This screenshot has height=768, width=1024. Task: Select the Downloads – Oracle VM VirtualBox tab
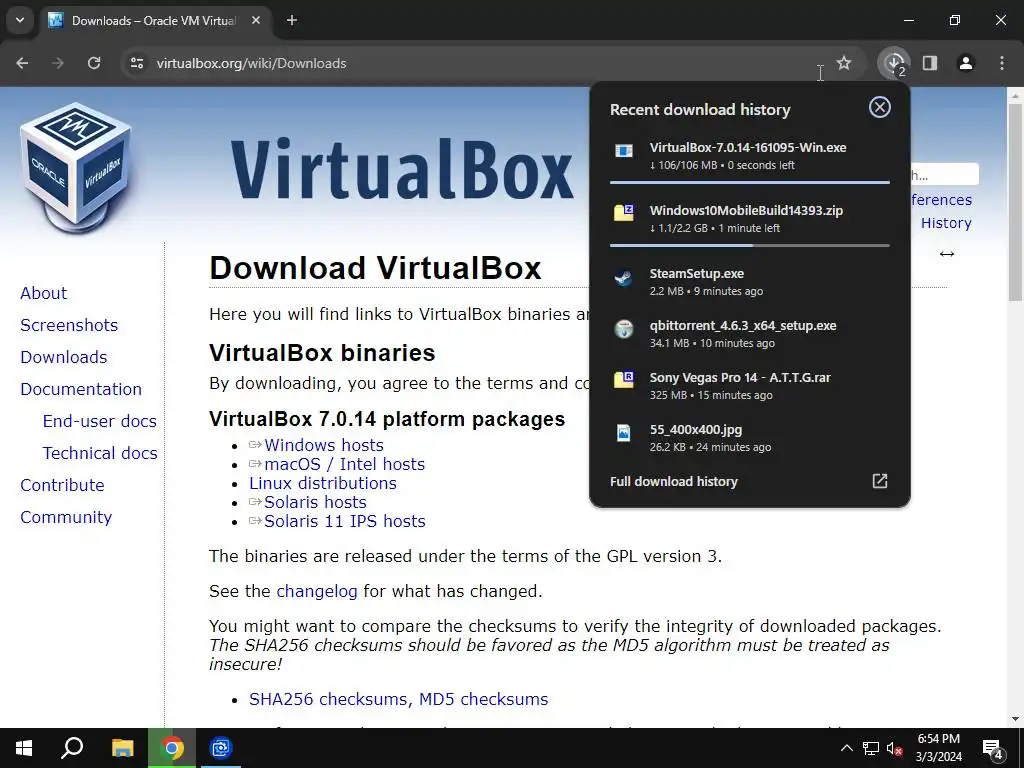click(x=154, y=20)
